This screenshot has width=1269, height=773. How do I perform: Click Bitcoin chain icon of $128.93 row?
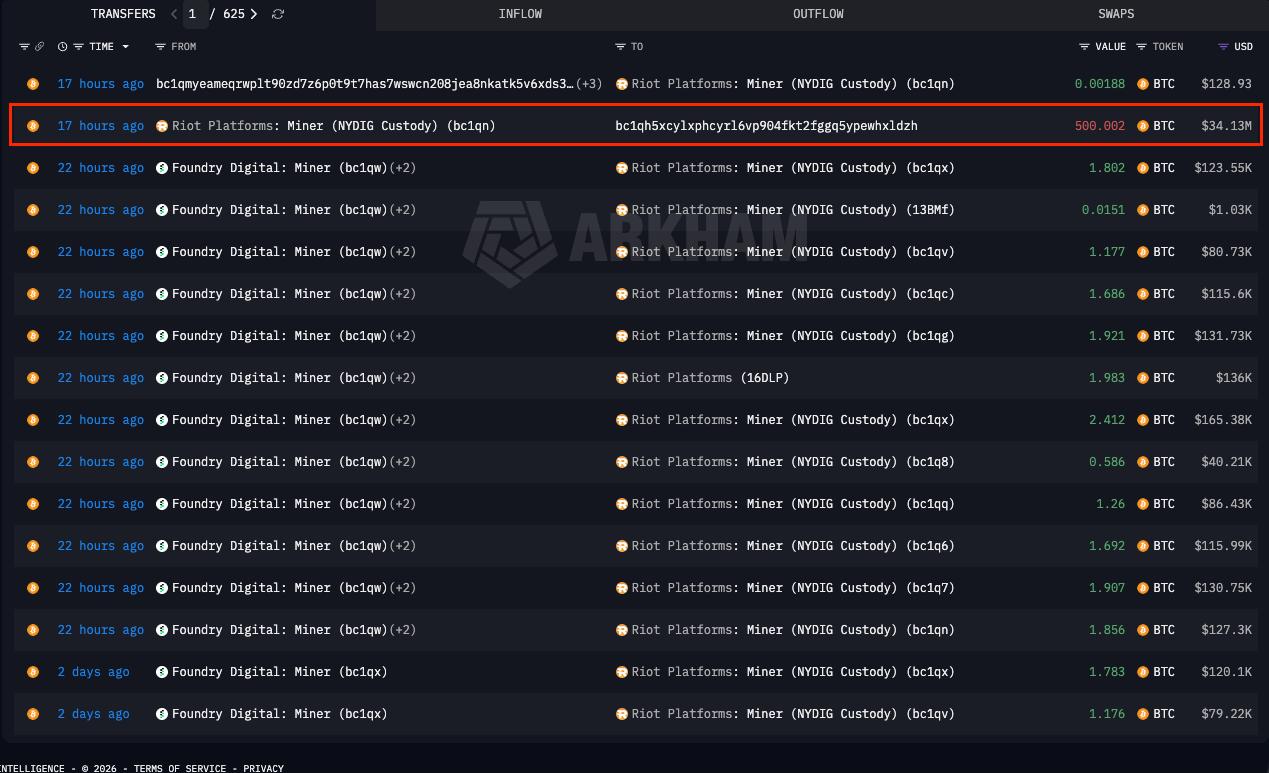pos(33,84)
